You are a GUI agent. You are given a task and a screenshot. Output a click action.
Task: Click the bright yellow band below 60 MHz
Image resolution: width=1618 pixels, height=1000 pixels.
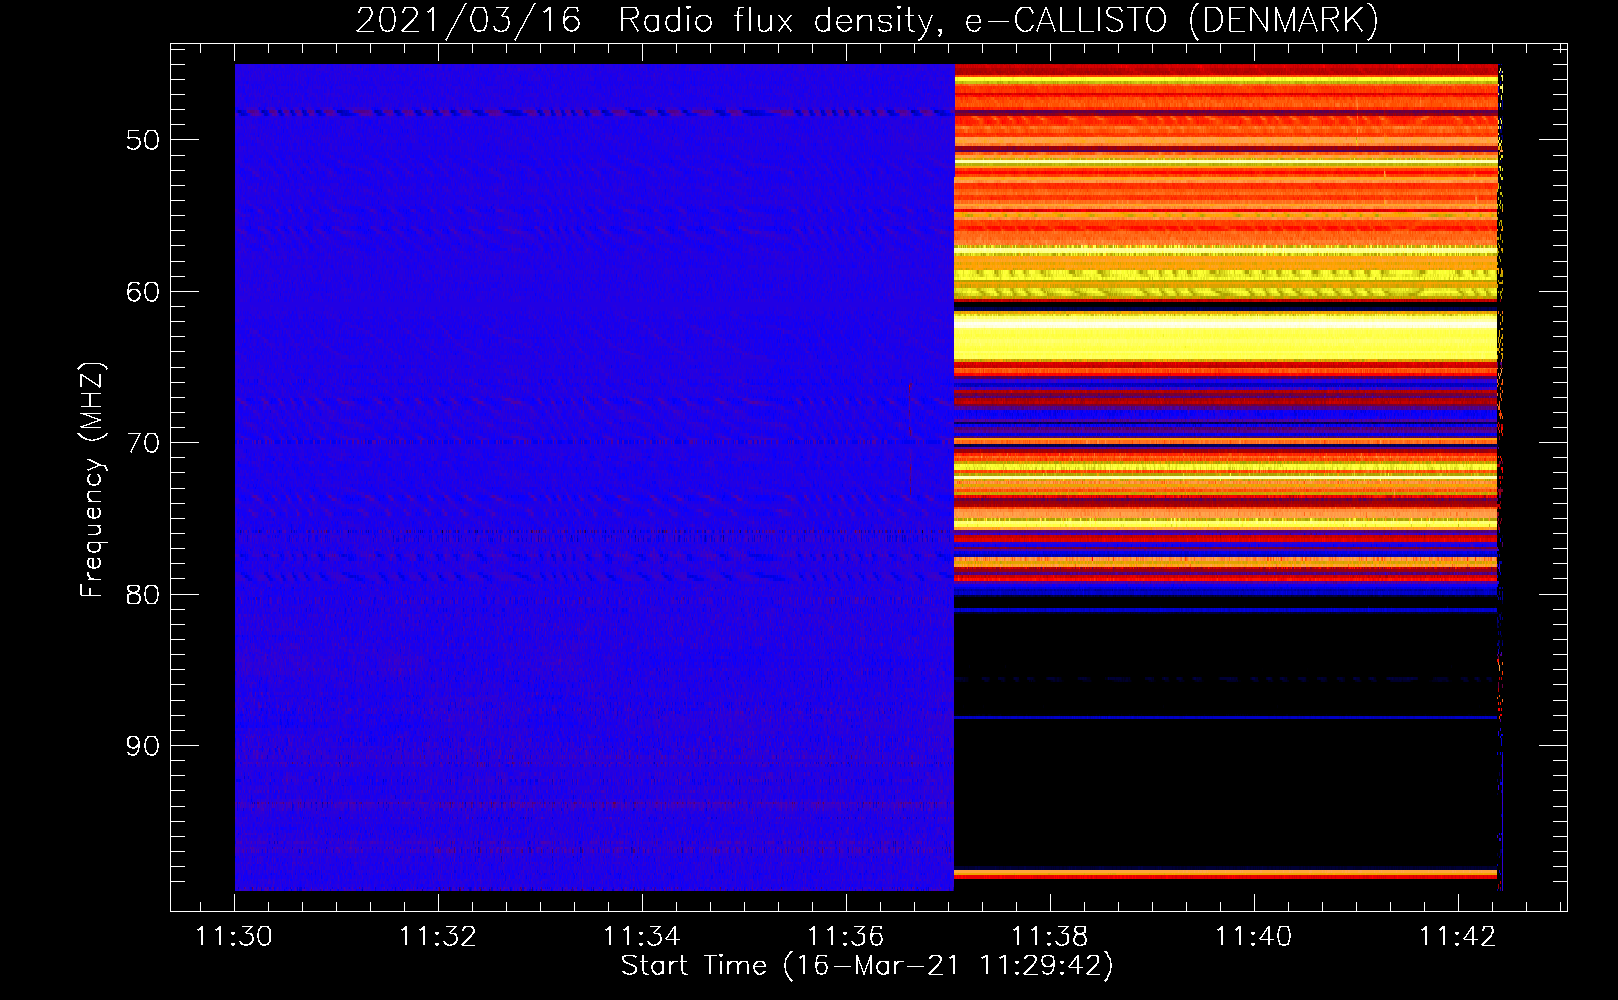tap(1226, 337)
